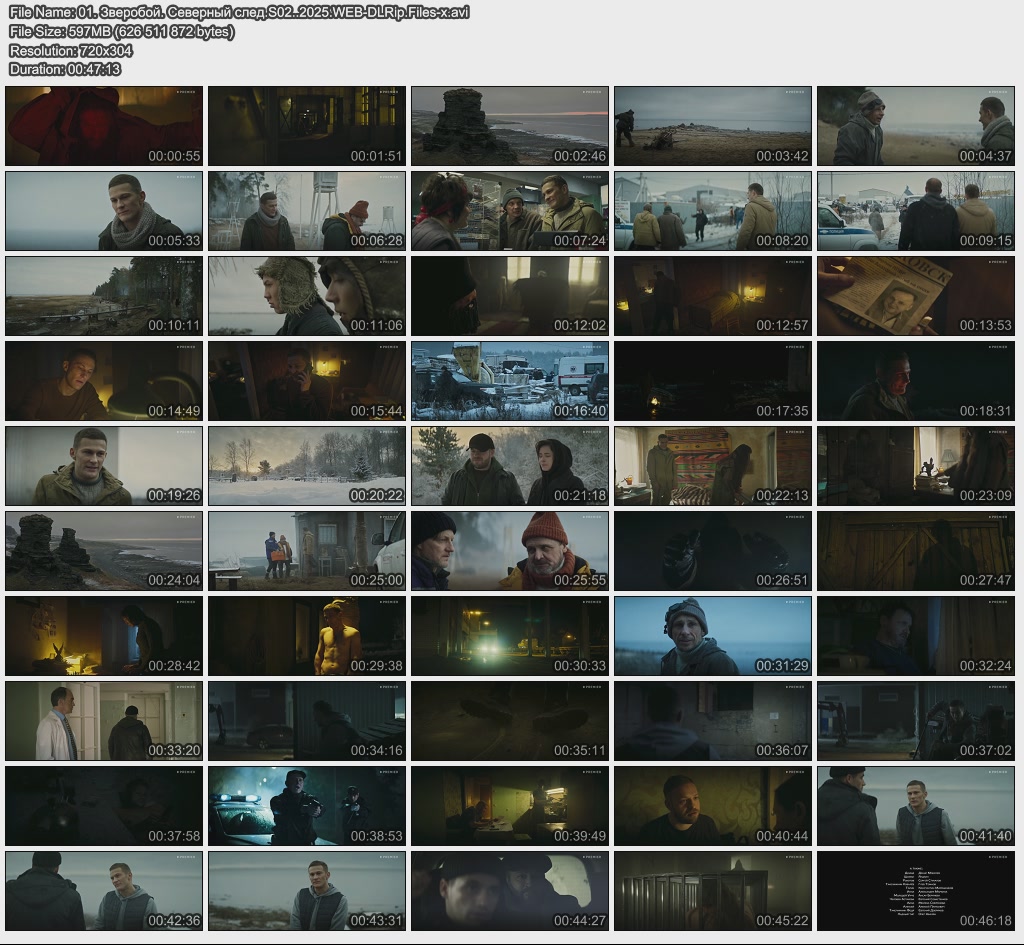Click the police car frame at 00:08:20

click(x=713, y=211)
